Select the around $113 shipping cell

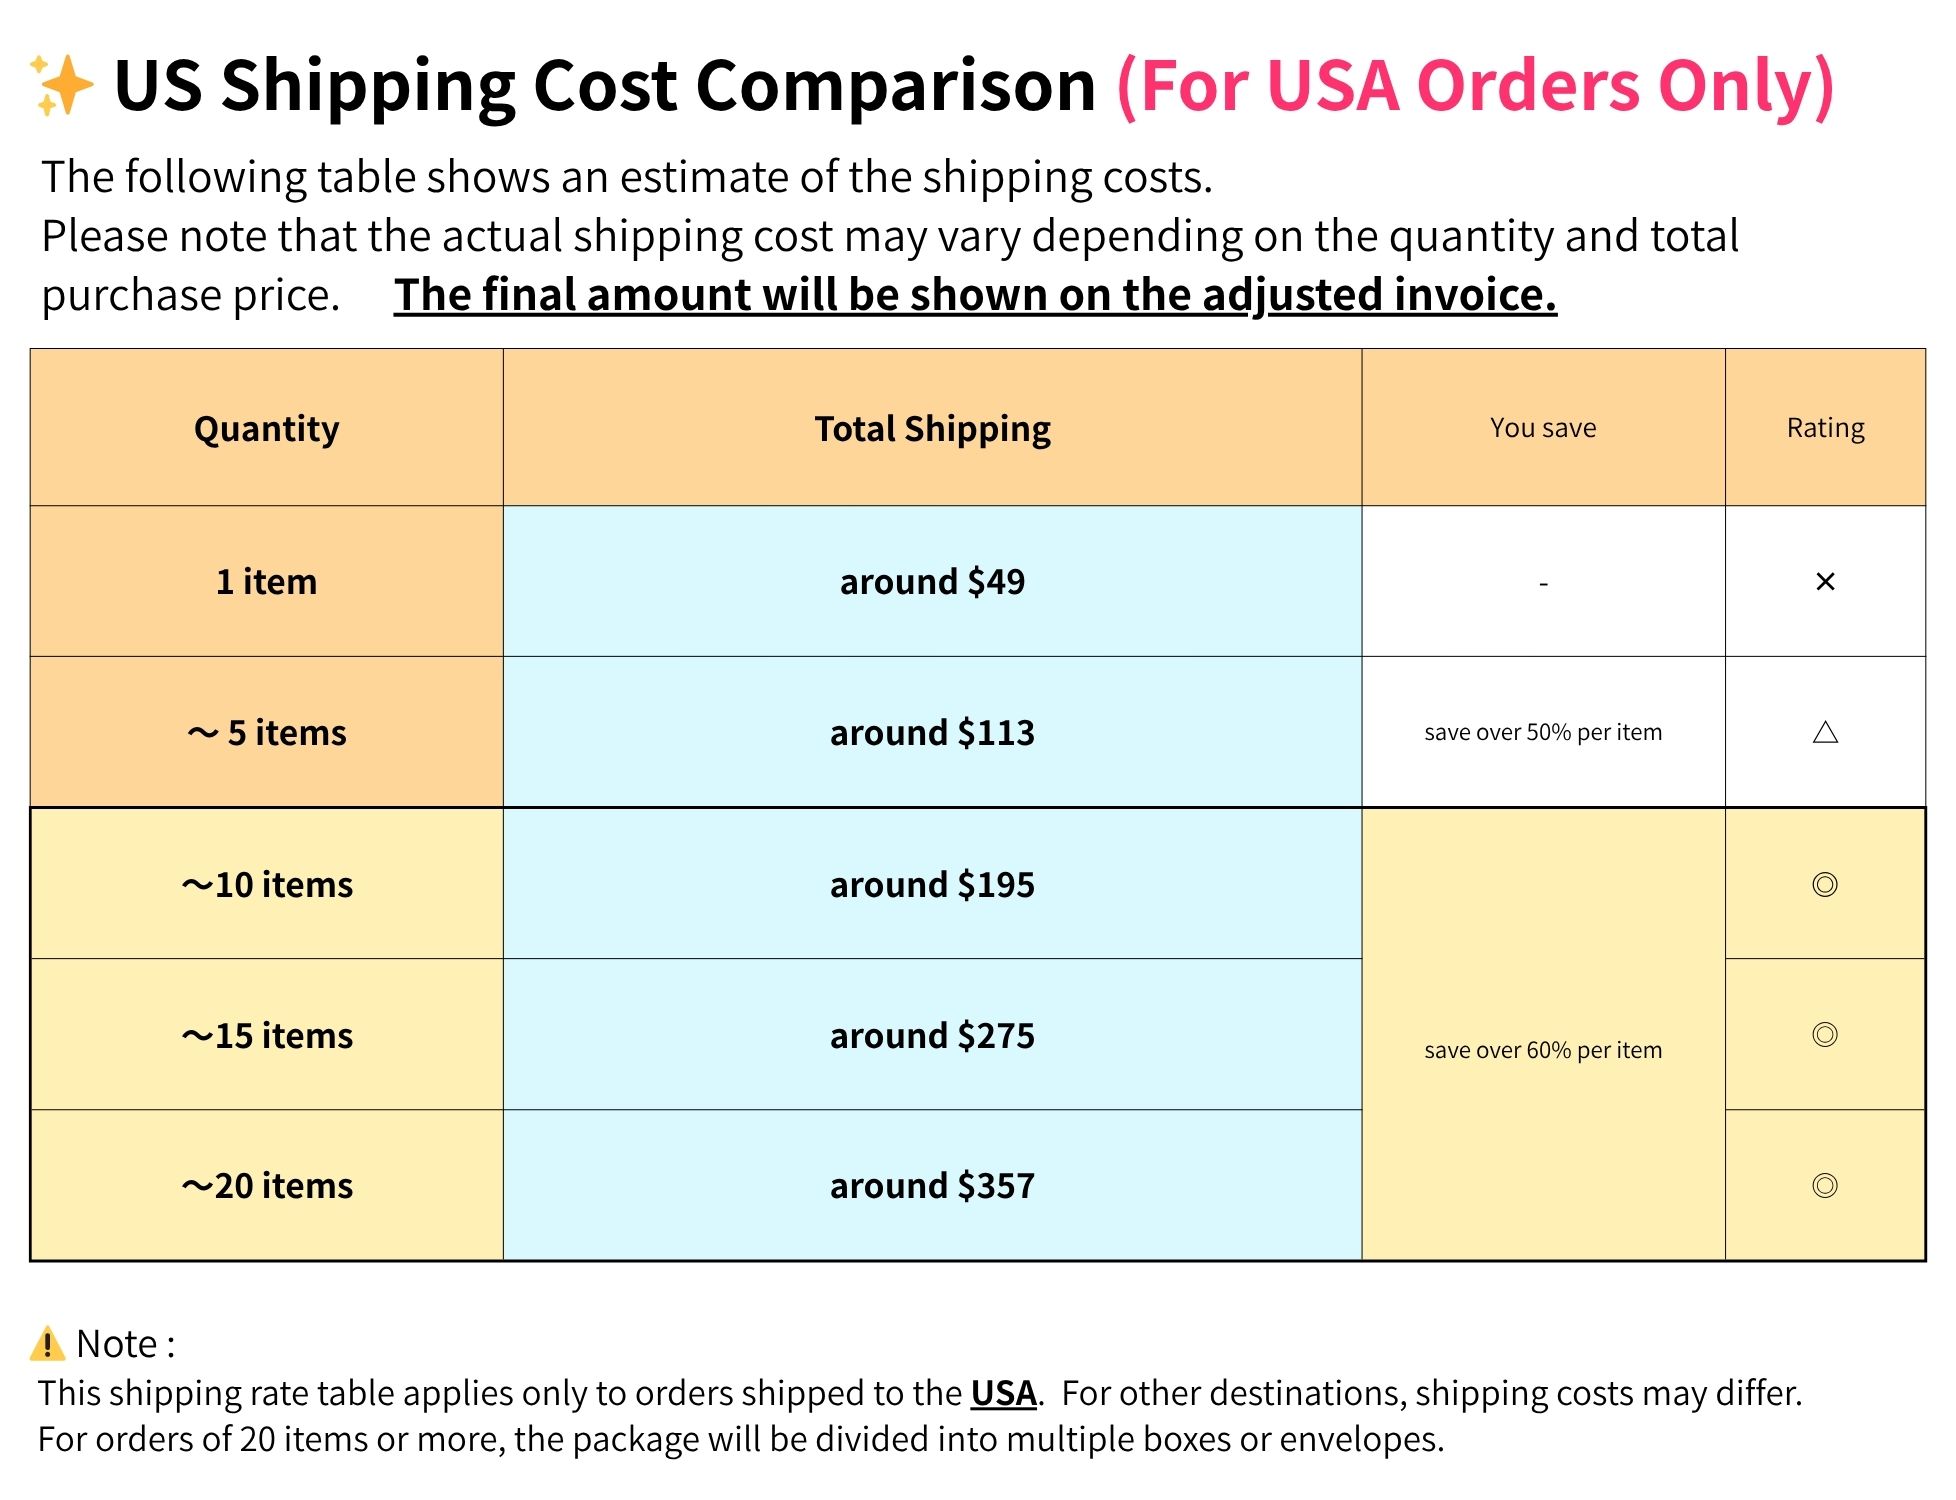coord(932,733)
